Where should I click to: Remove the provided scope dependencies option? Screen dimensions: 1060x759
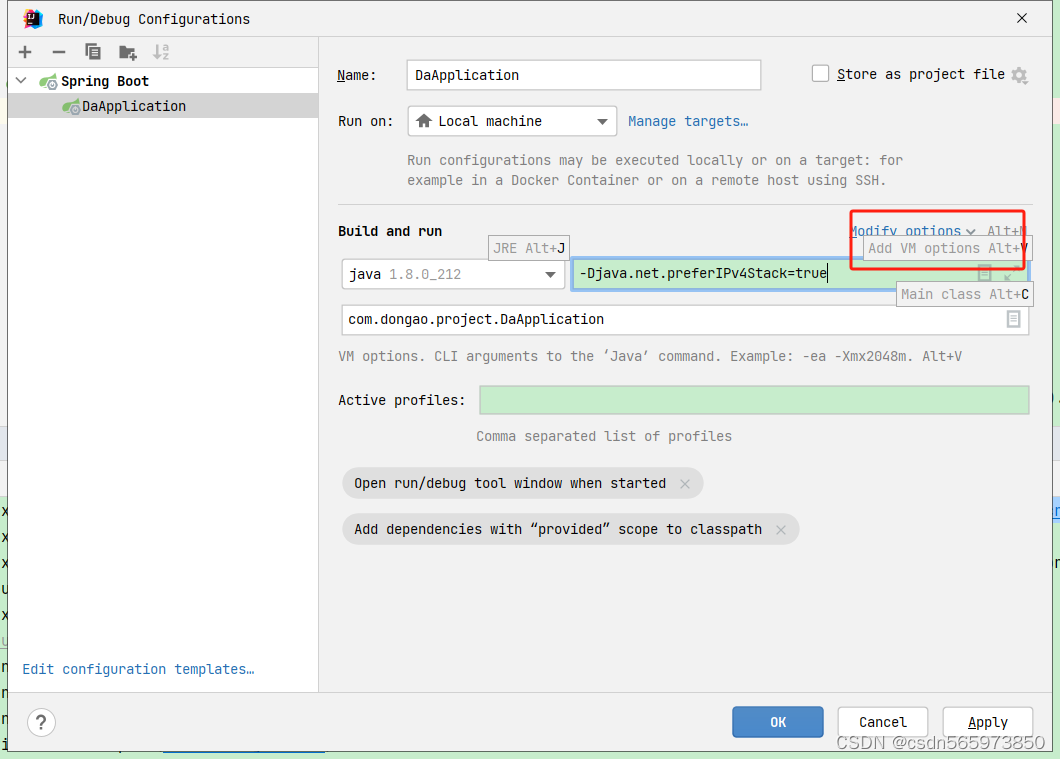pos(781,529)
